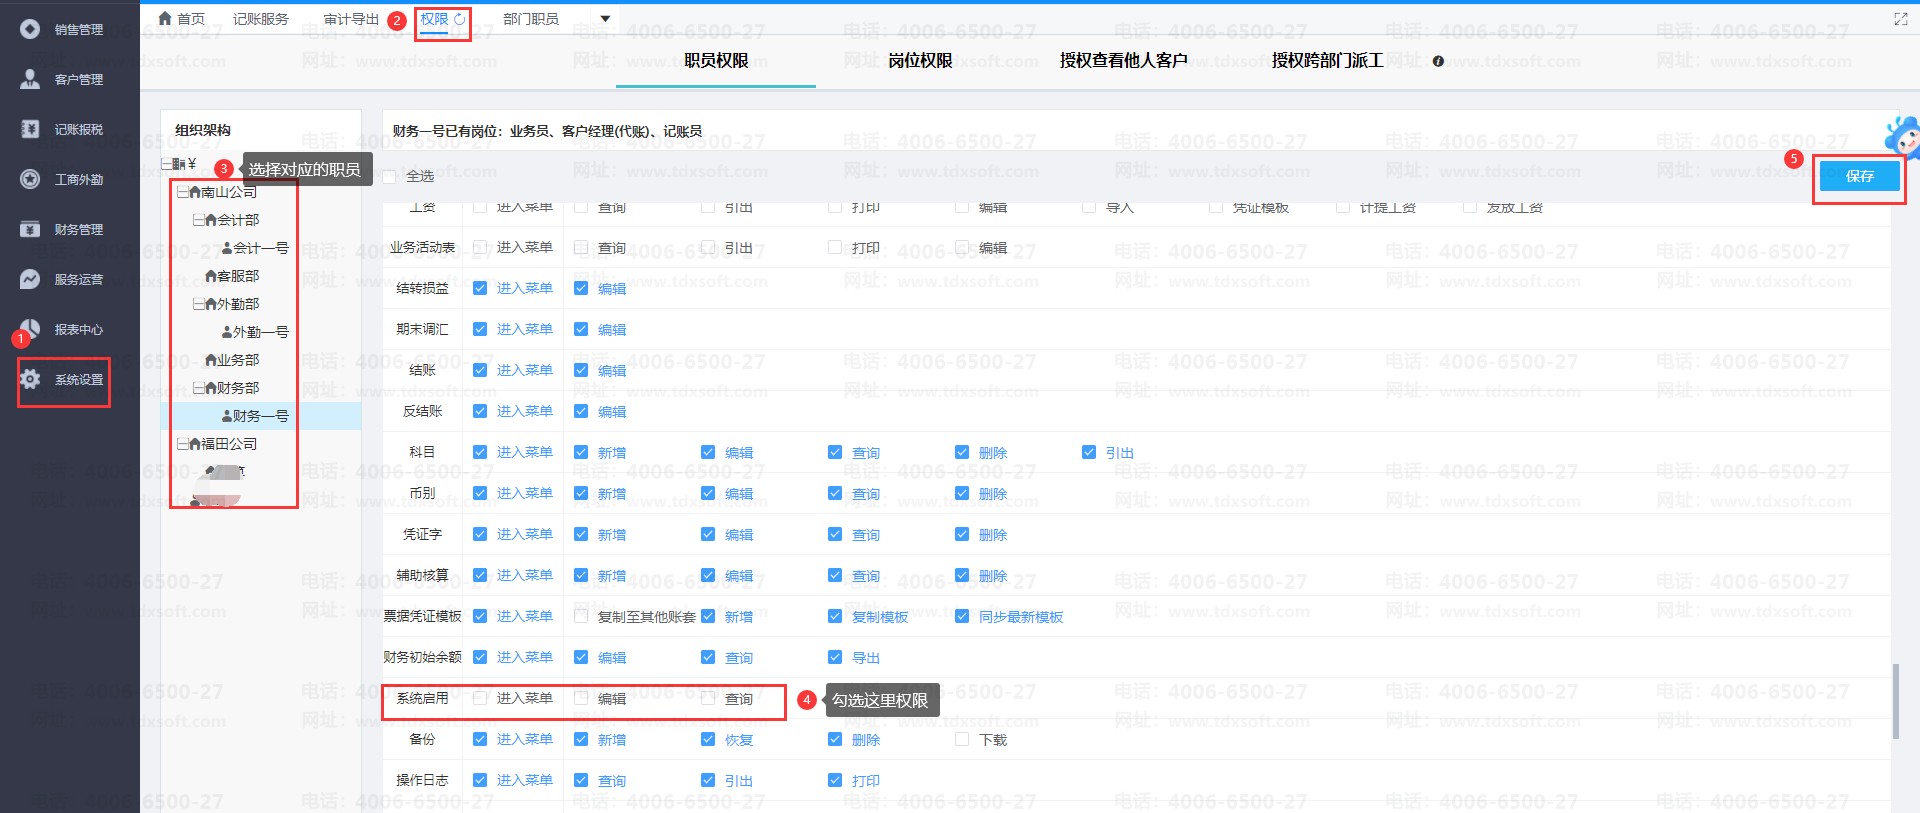The width and height of the screenshot is (1920, 813).
Task: Select employee 会计一号 in the tree
Action: tap(260, 248)
